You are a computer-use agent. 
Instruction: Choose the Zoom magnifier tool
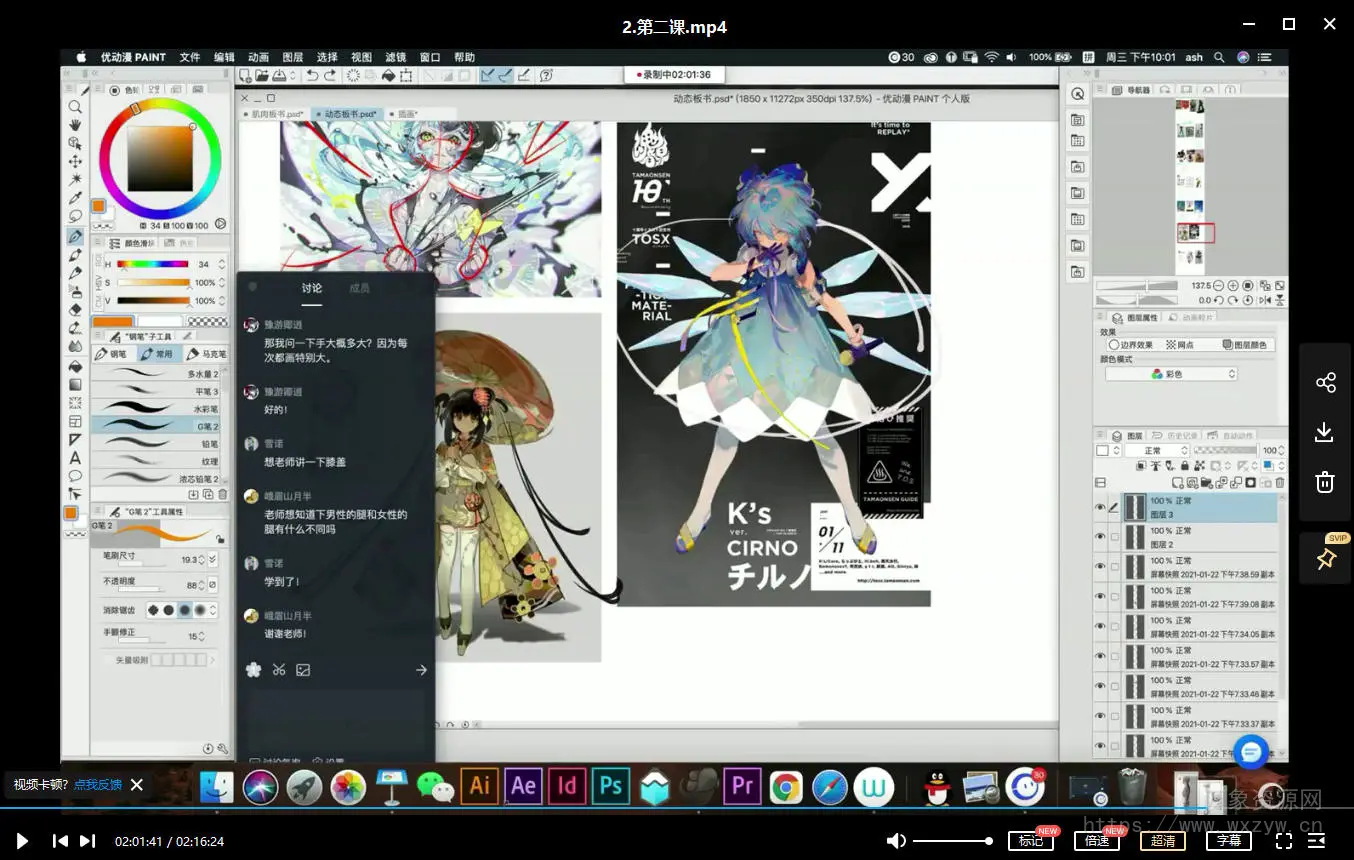tap(75, 107)
